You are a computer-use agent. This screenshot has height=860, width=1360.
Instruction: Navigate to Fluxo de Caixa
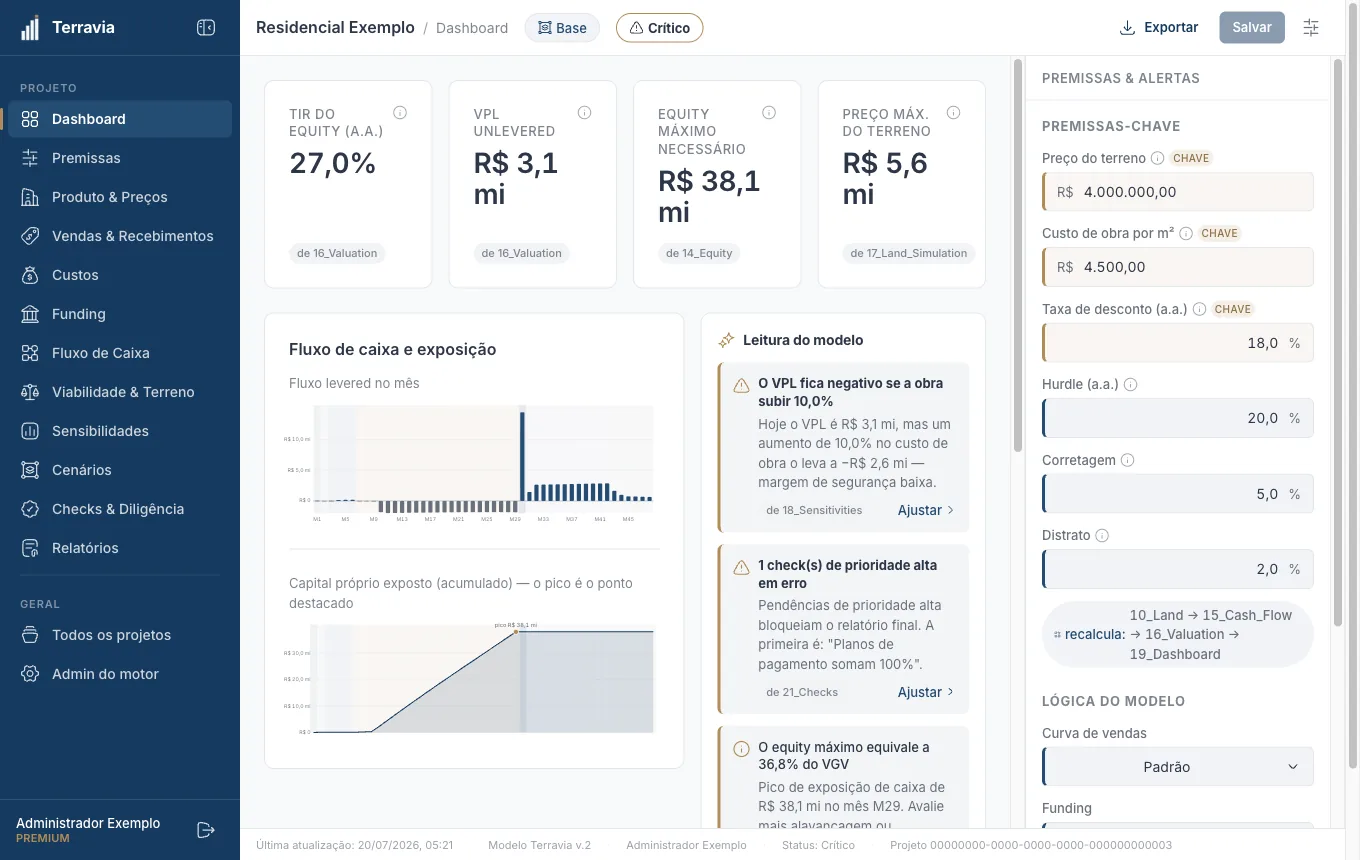click(x=120, y=353)
